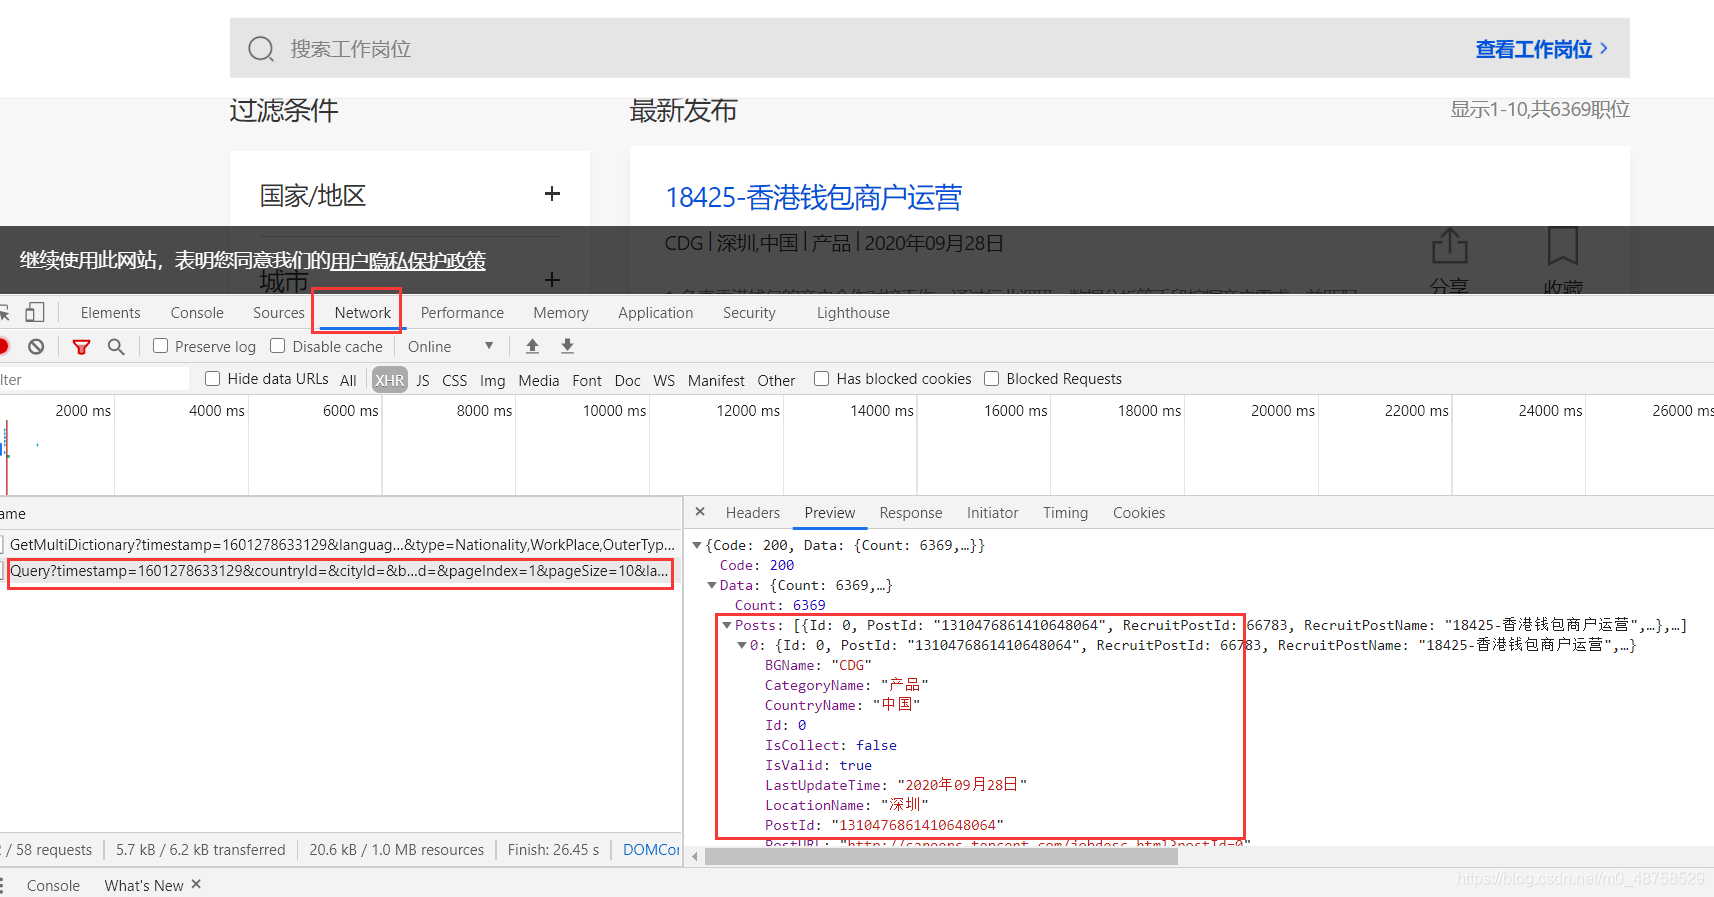Collapse the Posts item 0 node
1714x897 pixels.
[742, 645]
